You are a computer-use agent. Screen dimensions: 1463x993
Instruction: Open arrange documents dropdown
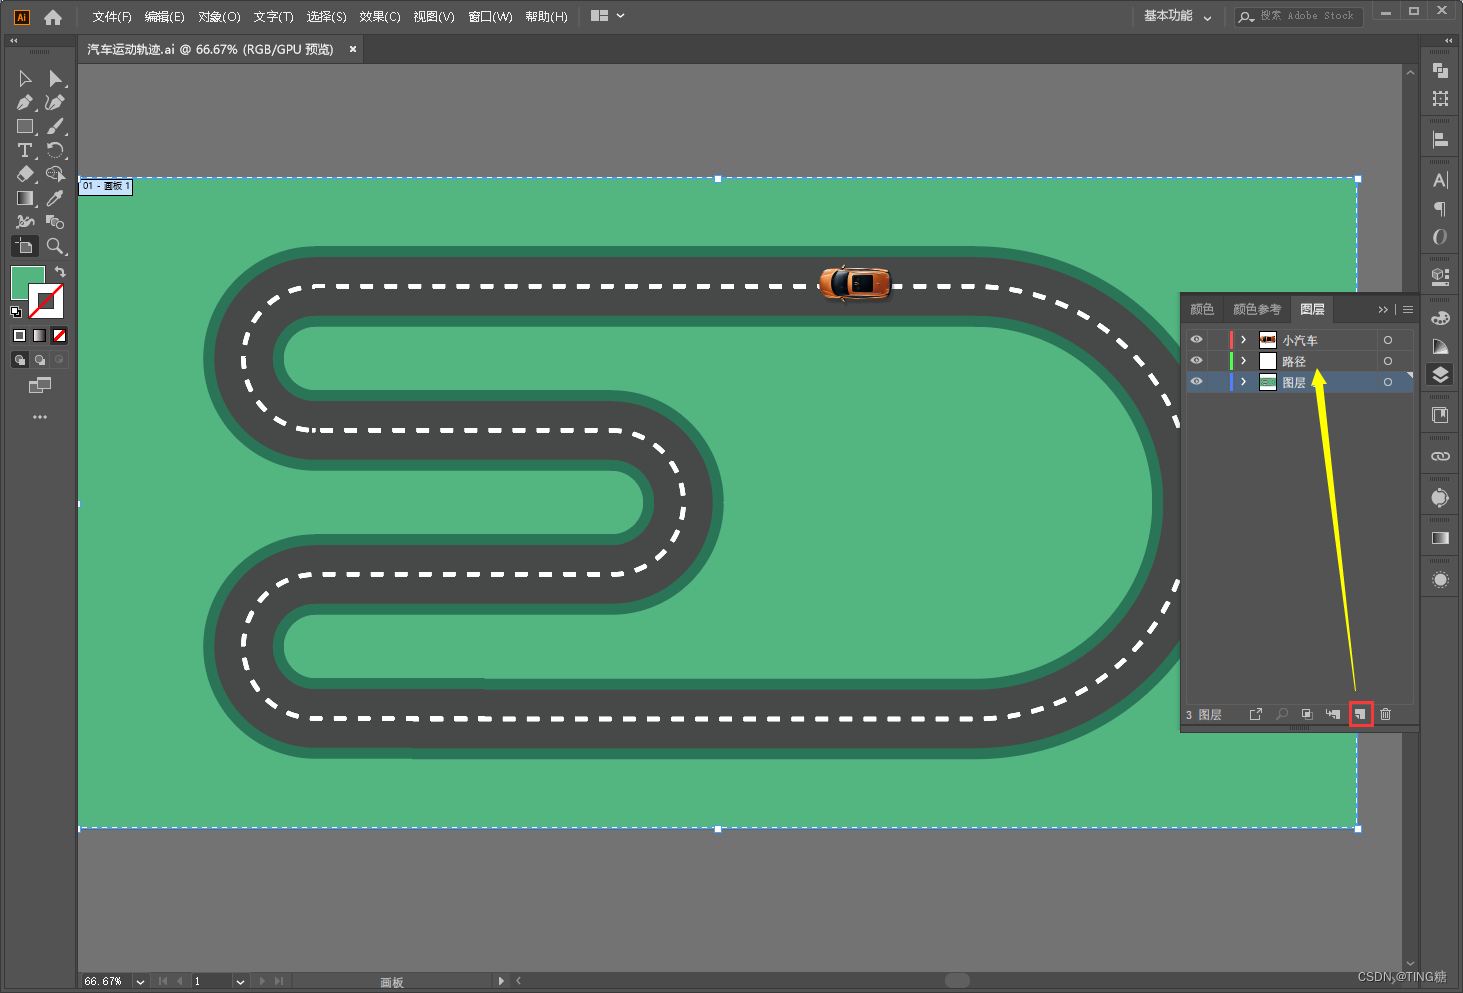pyautogui.click(x=608, y=16)
